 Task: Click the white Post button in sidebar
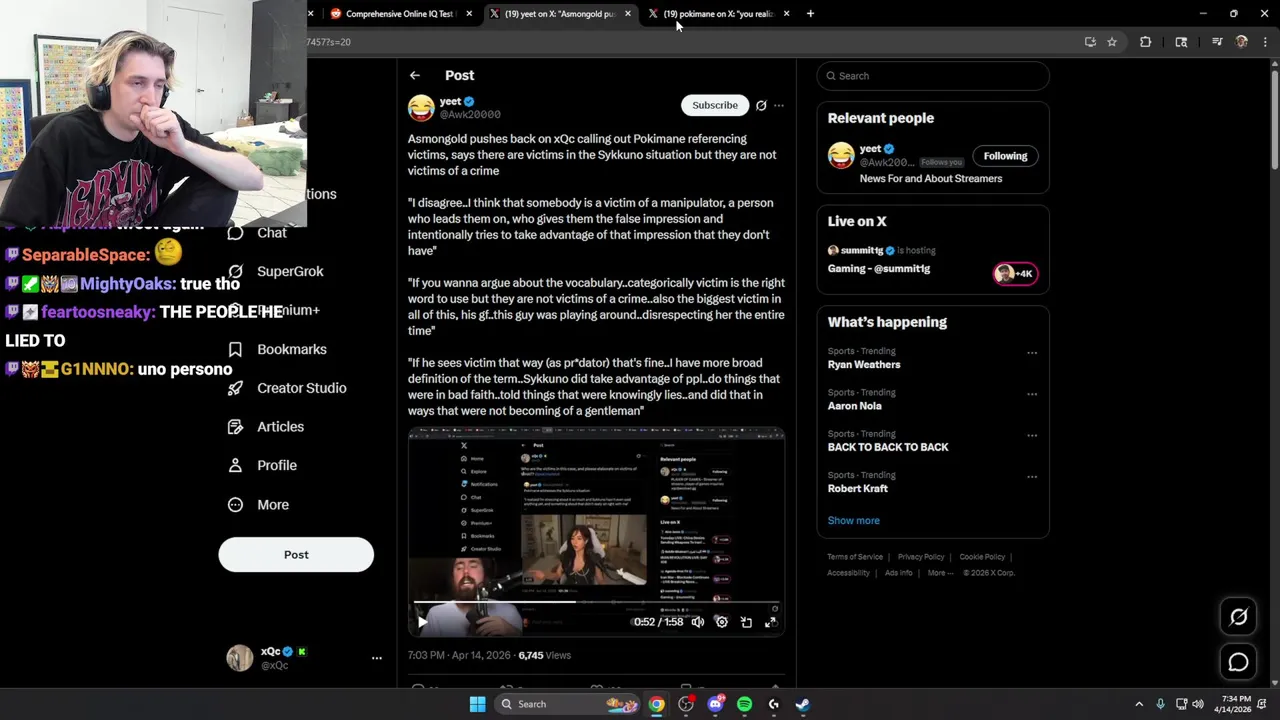pyautogui.click(x=296, y=555)
